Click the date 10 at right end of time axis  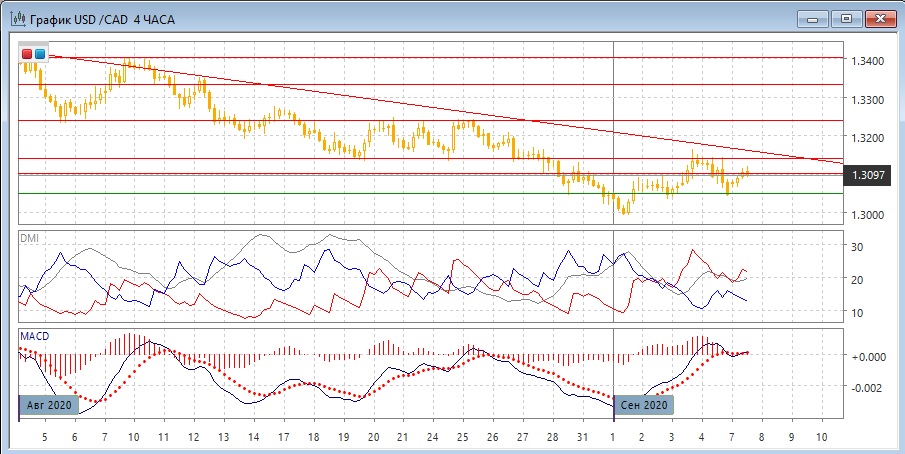[821, 438]
